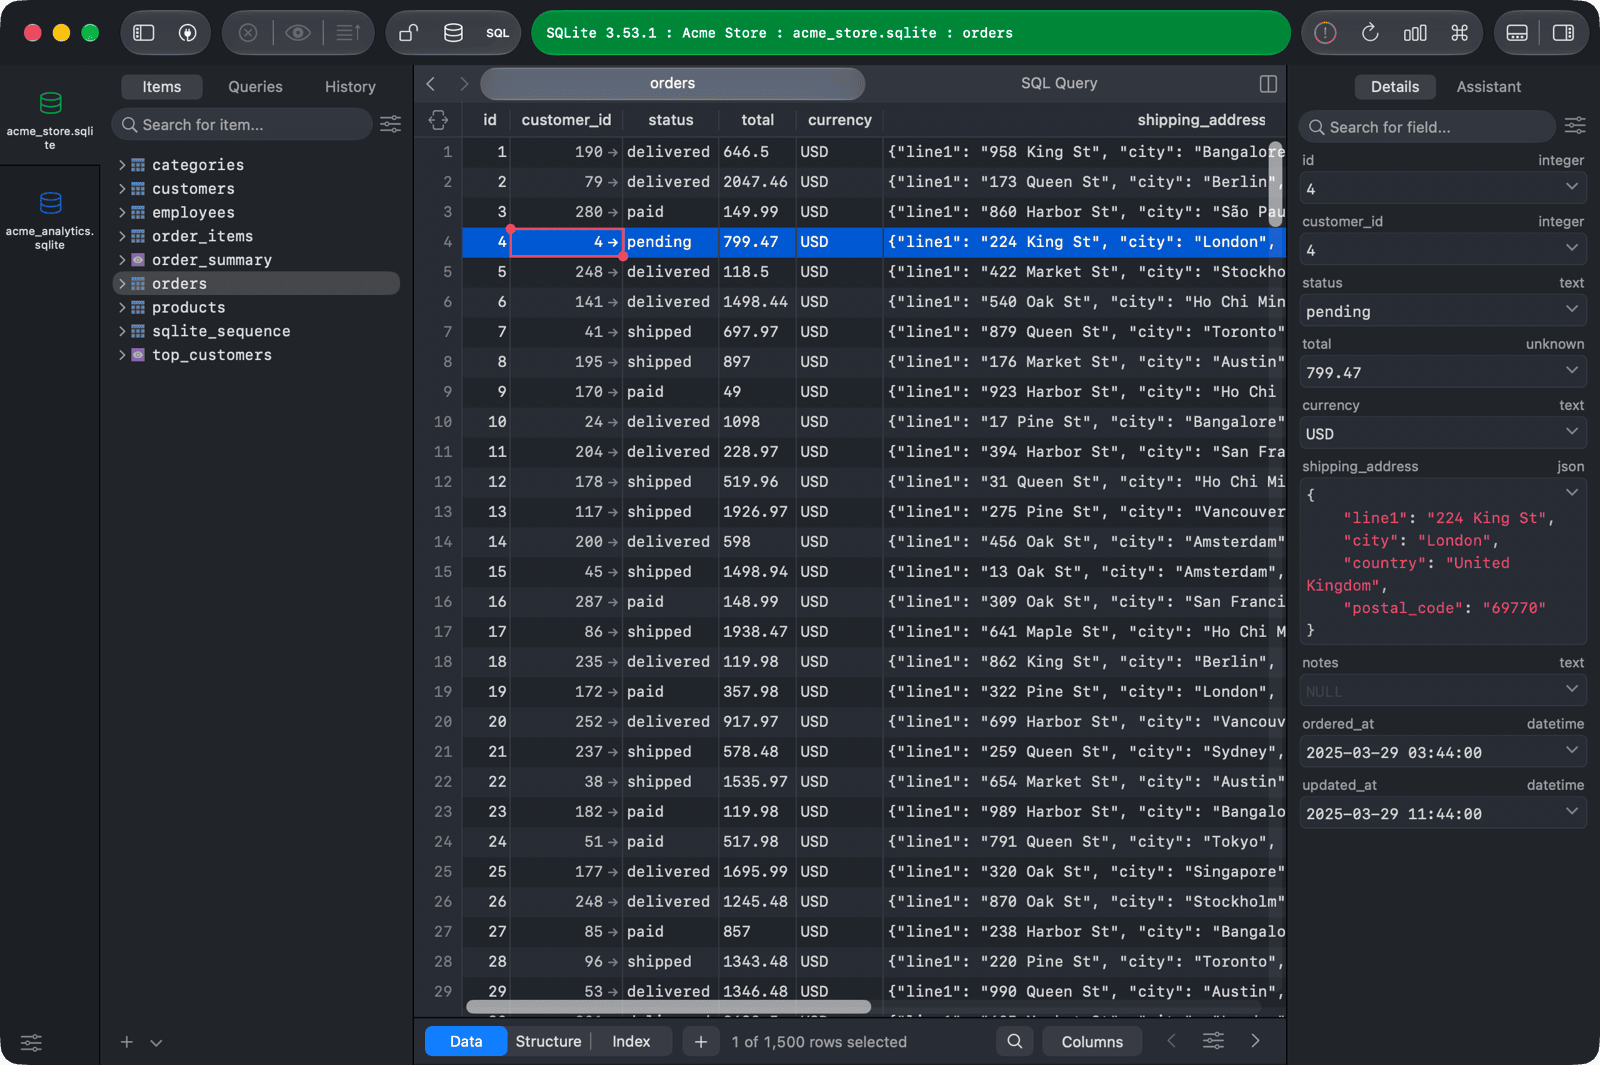
Task: Click the command key shortcut icon
Action: click(x=1460, y=33)
